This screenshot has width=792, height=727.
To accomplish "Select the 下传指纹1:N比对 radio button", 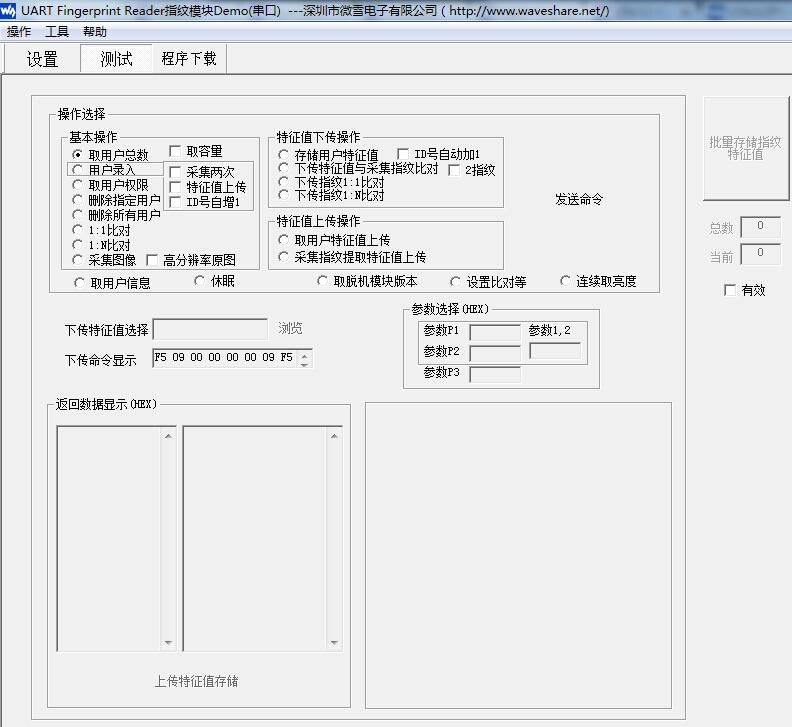I will [283, 195].
